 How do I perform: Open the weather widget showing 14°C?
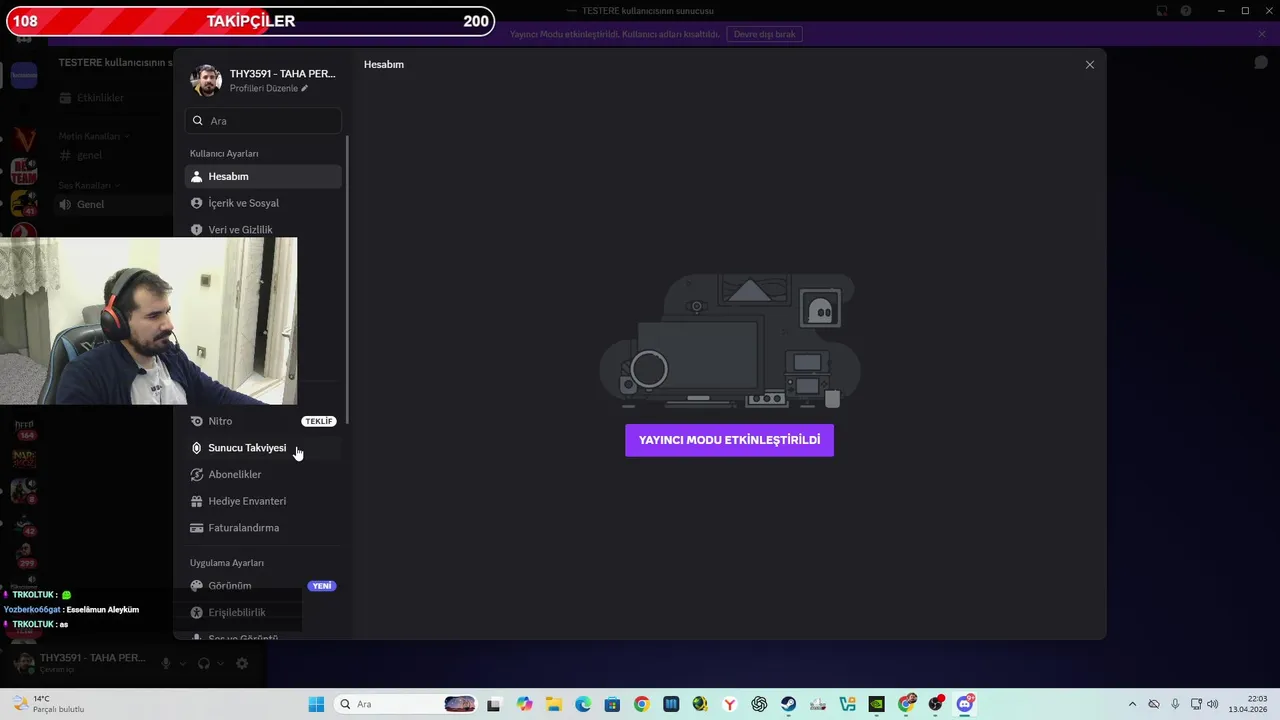coord(48,704)
